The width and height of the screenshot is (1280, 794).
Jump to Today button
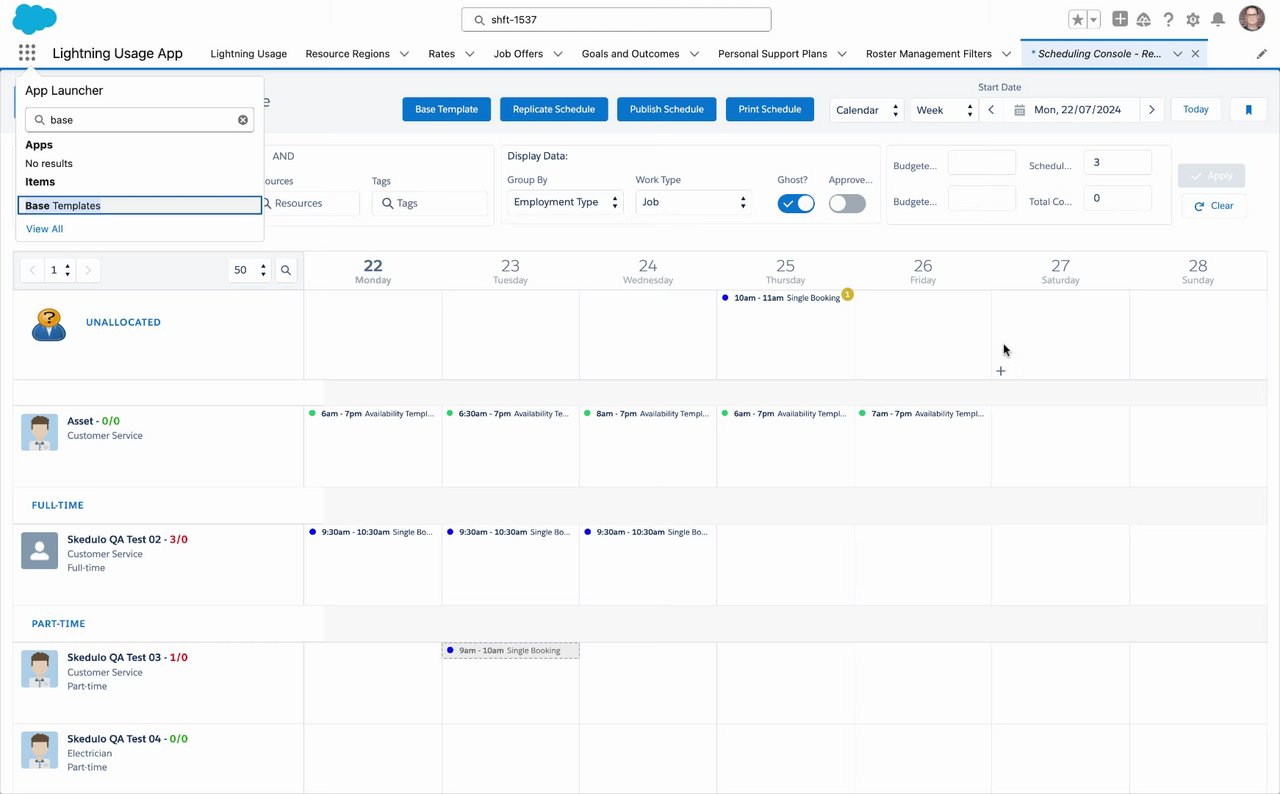pos(1196,109)
